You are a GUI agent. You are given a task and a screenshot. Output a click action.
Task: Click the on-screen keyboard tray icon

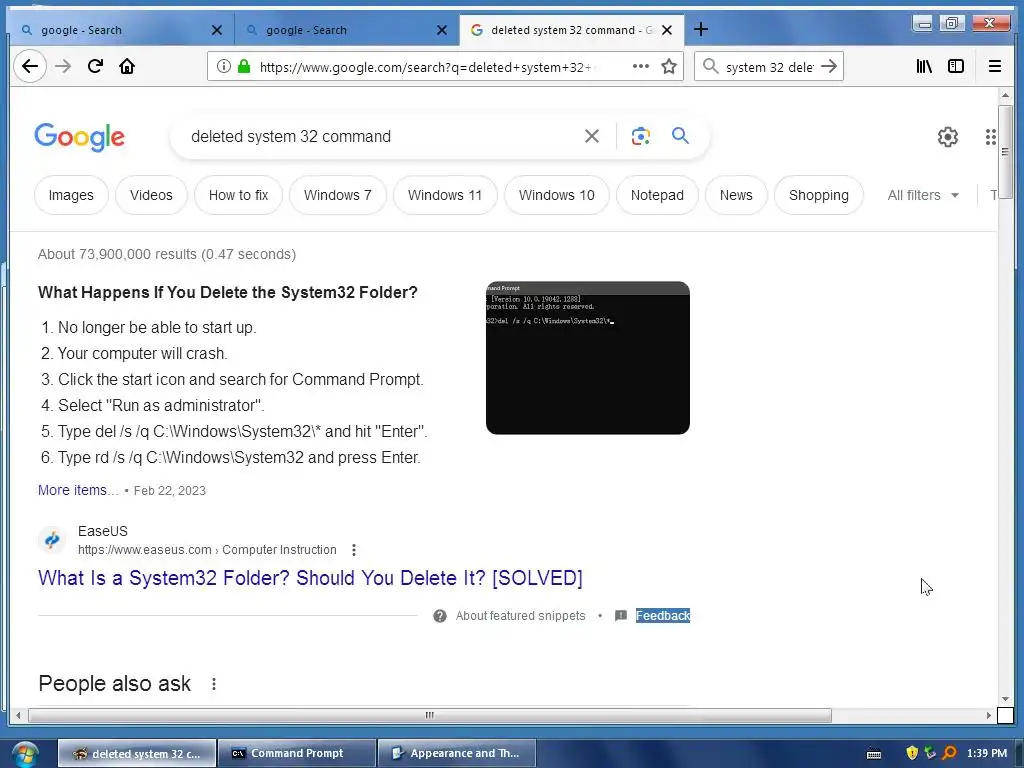pyautogui.click(x=874, y=754)
